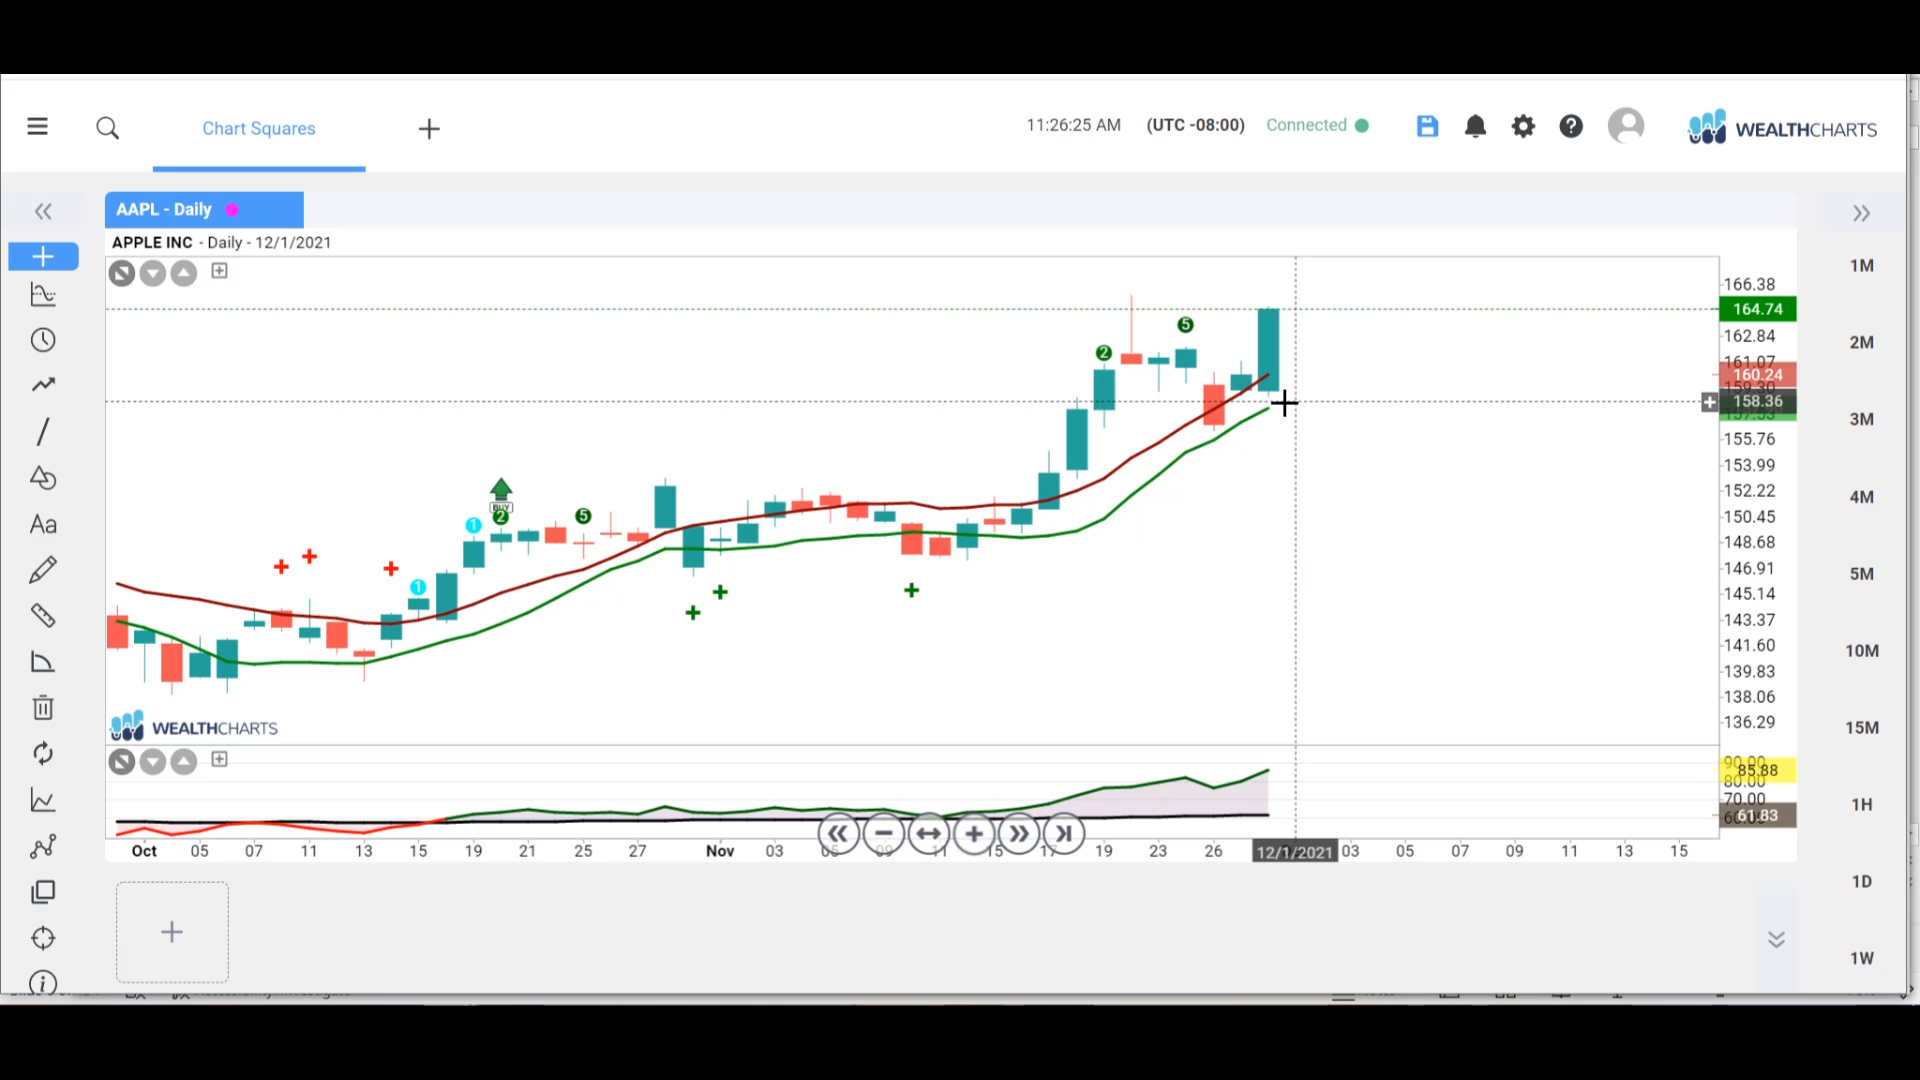Open the indicators chart tool
The width and height of the screenshot is (1920, 1080).
(x=43, y=295)
